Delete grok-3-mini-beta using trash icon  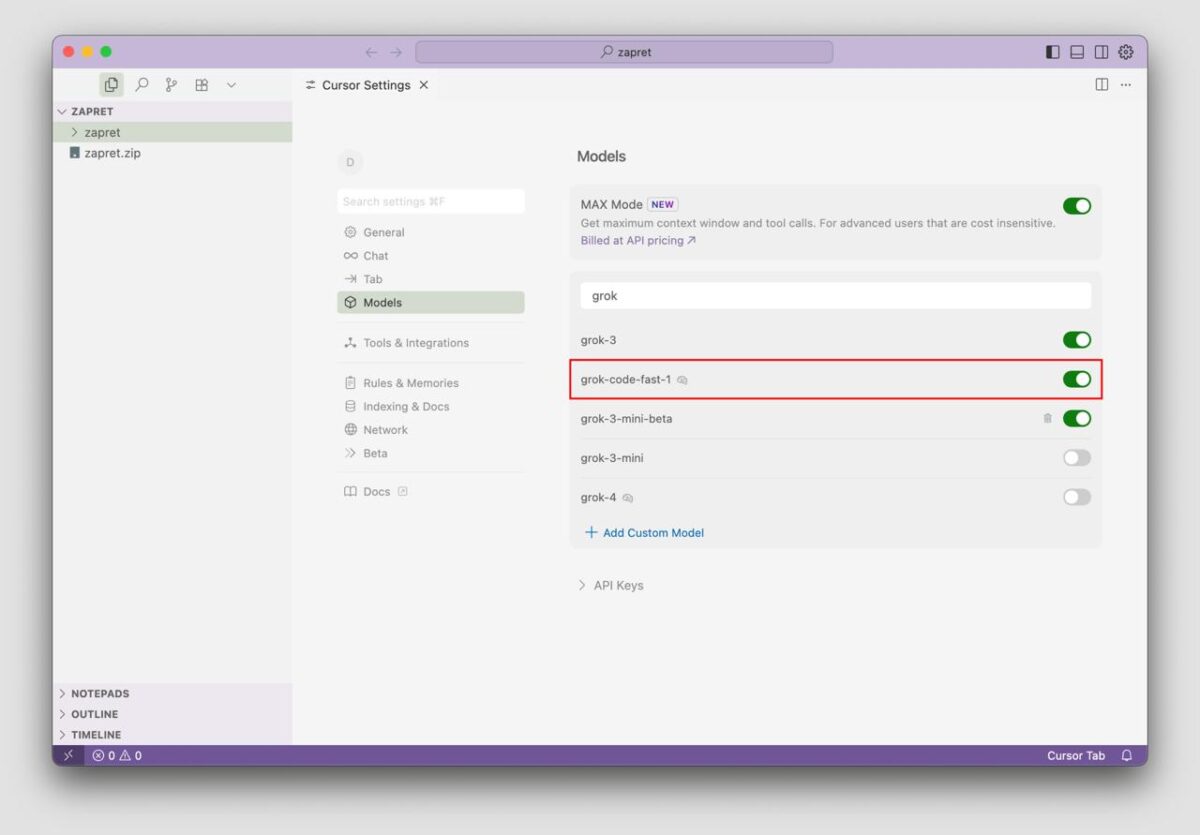click(1047, 419)
